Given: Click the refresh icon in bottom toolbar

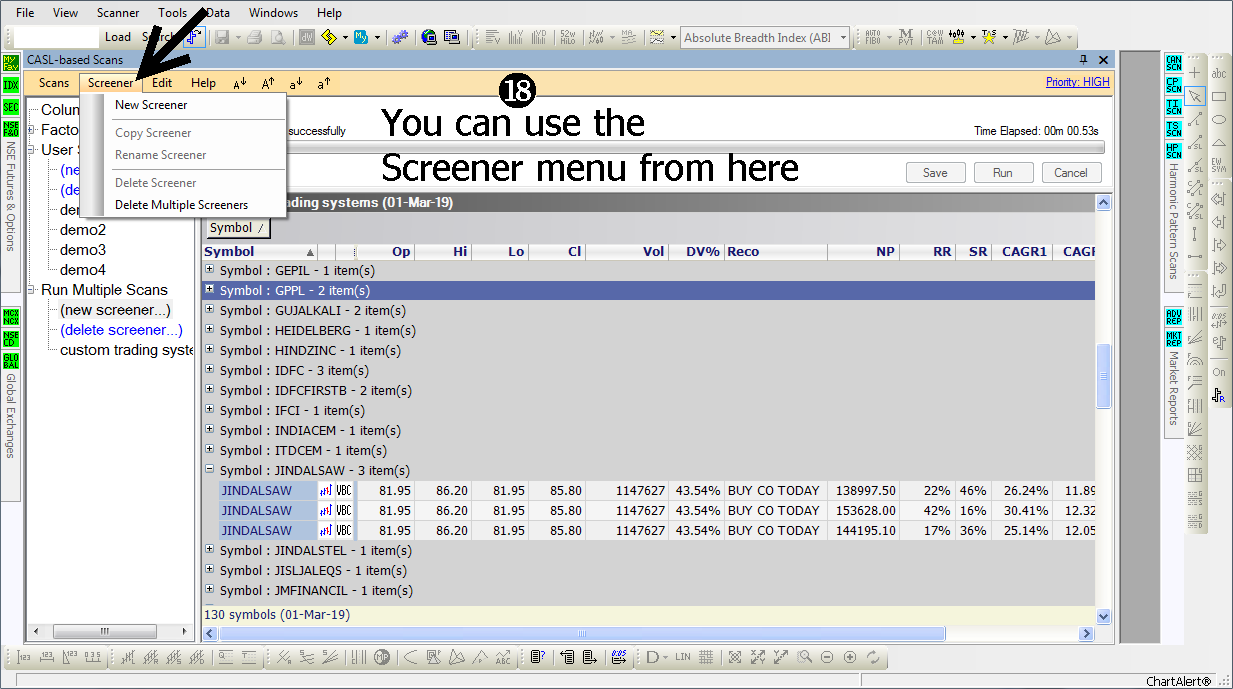Looking at the screenshot, I should tap(873, 657).
